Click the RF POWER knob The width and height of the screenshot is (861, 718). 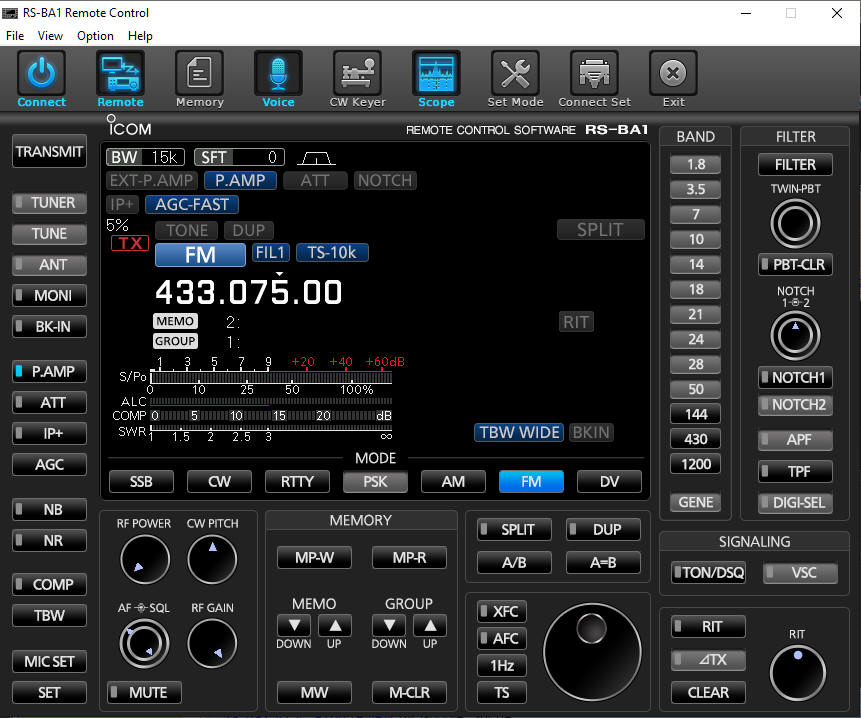coord(145,560)
